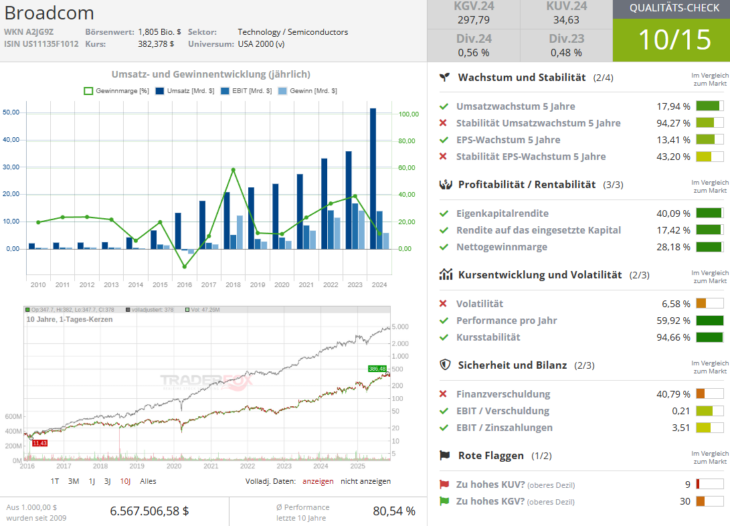Click the plant icon beside Wachstum und Stabilität
The image size is (730, 526).
pyautogui.click(x=444, y=77)
